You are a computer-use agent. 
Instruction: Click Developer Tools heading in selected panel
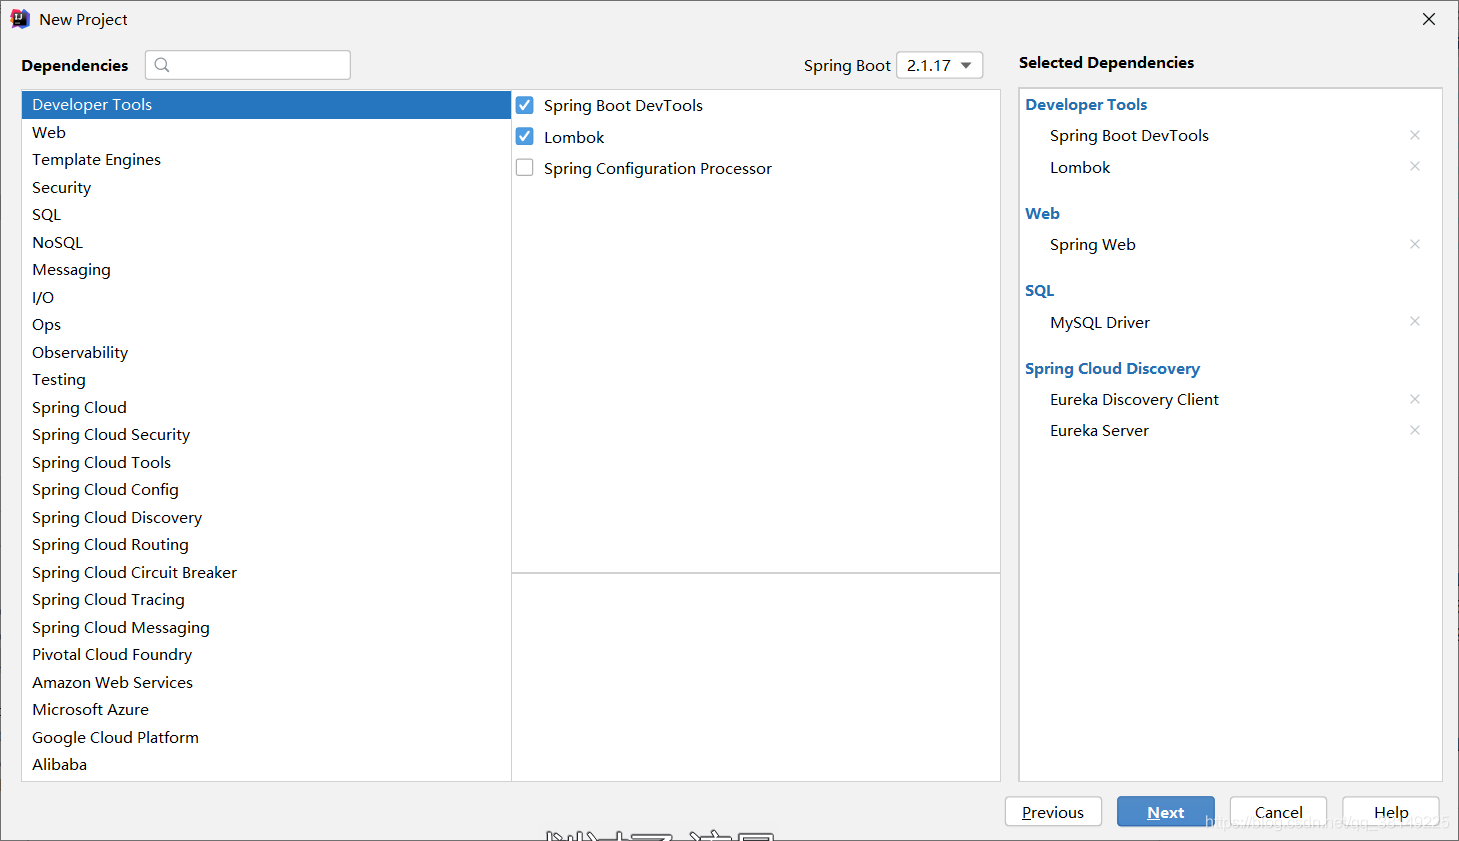[1086, 104]
